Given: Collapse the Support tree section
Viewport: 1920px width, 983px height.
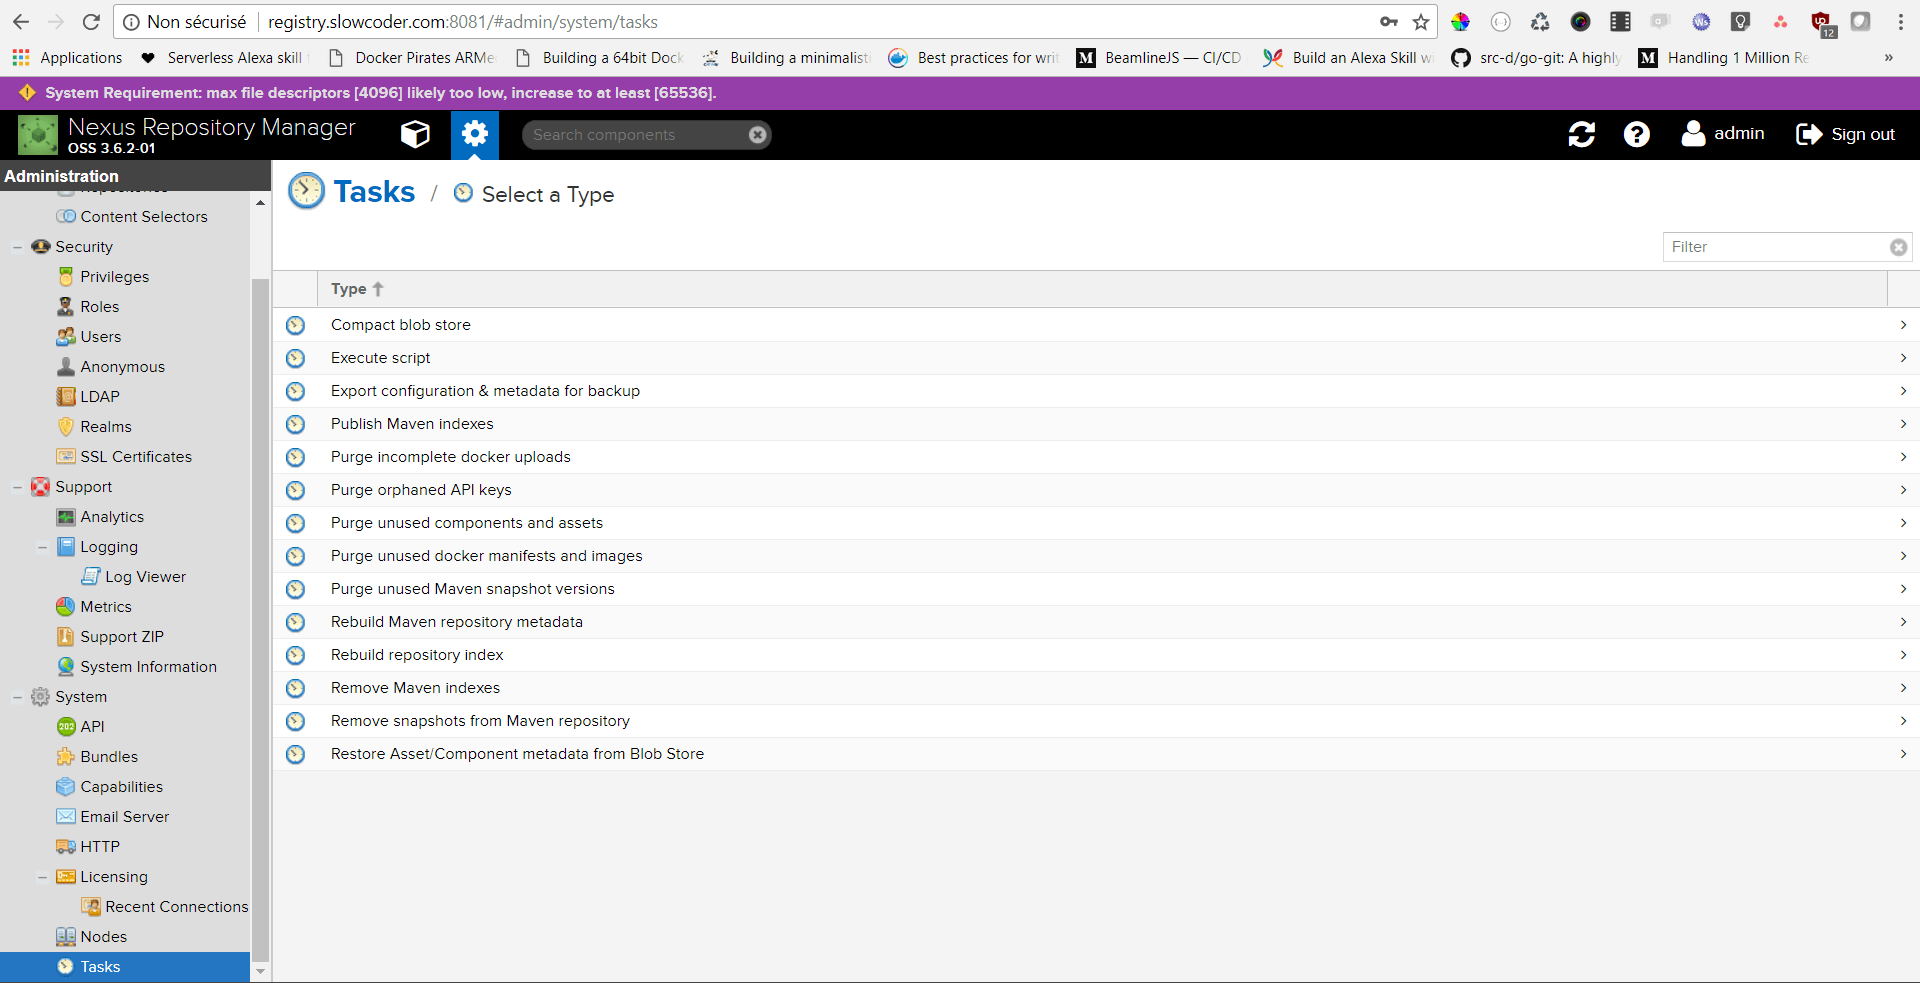Looking at the screenshot, I should [17, 487].
